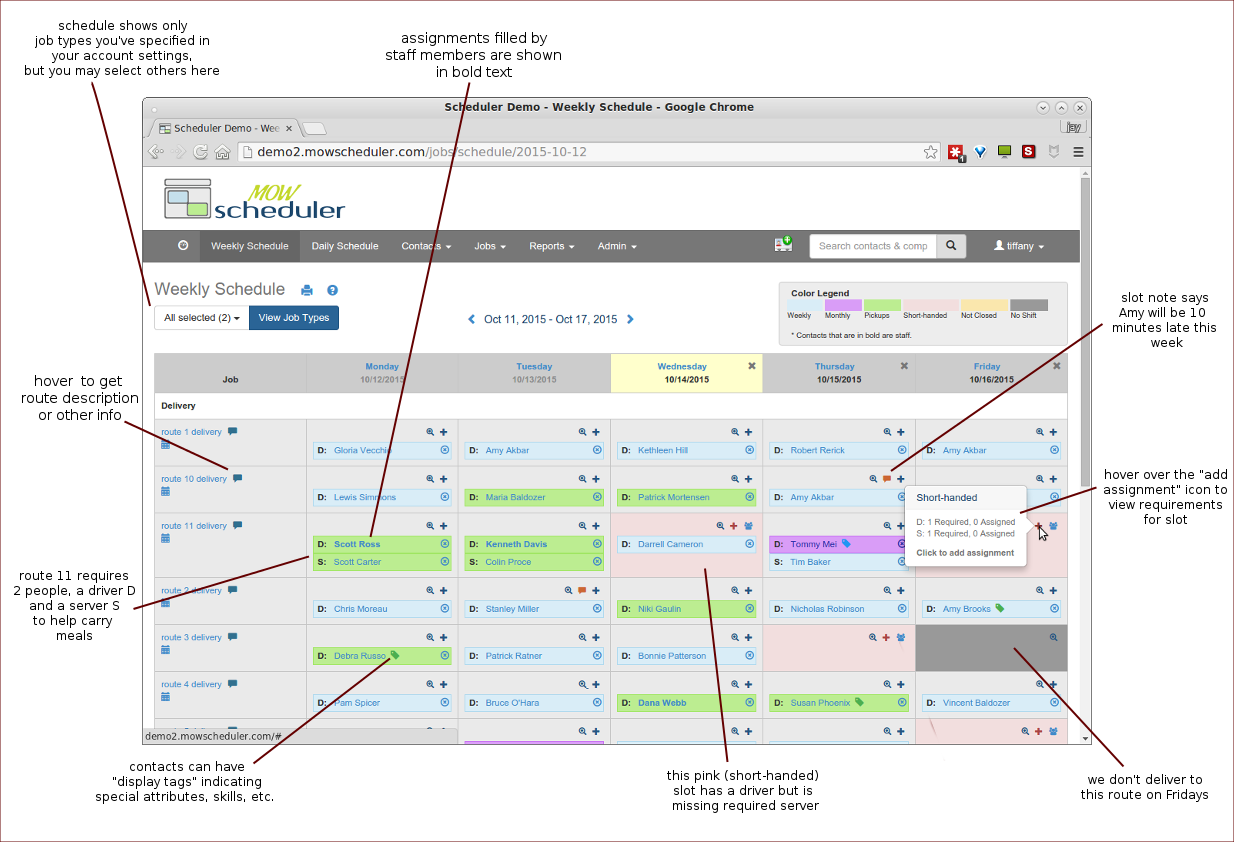Bookmark the page with Chrome's star icon
Image resolution: width=1234 pixels, height=842 pixels.
(x=930, y=152)
